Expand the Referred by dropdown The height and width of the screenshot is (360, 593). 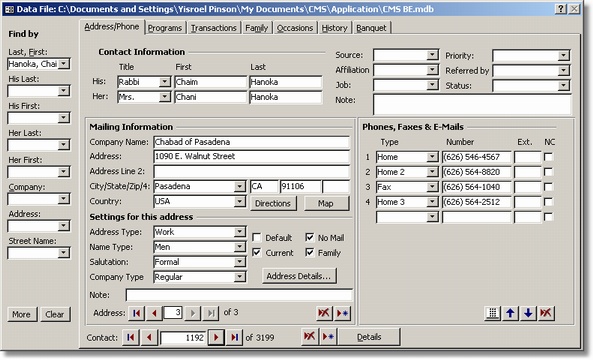click(x=564, y=71)
